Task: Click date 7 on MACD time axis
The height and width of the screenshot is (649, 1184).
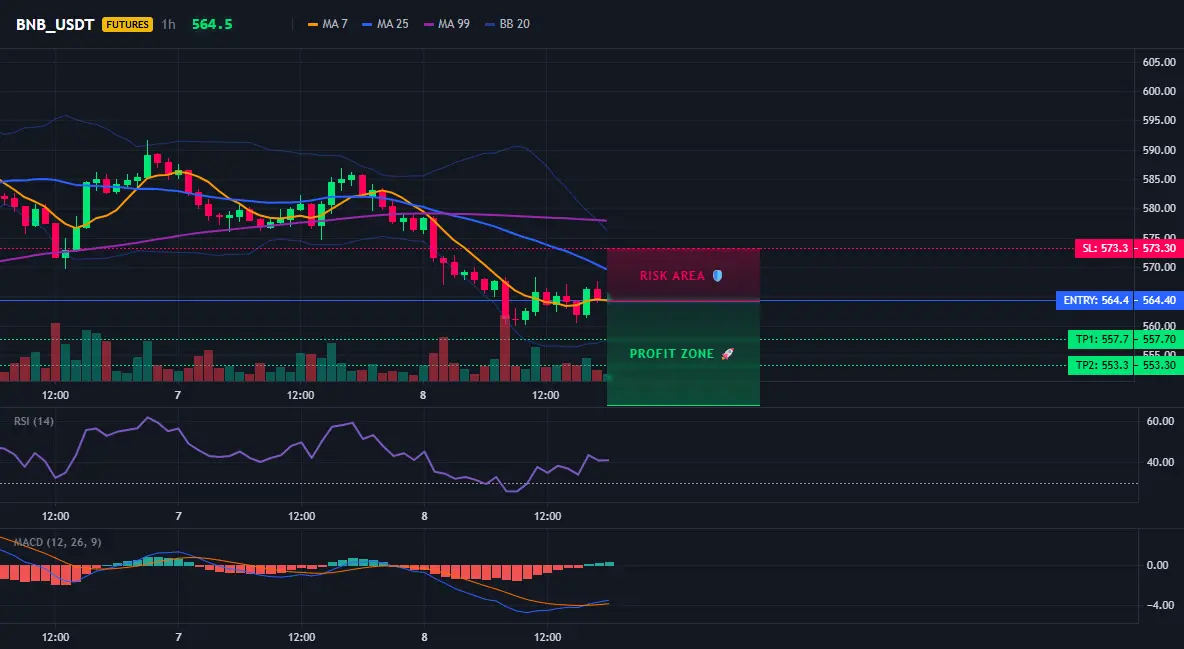Action: tap(178, 637)
